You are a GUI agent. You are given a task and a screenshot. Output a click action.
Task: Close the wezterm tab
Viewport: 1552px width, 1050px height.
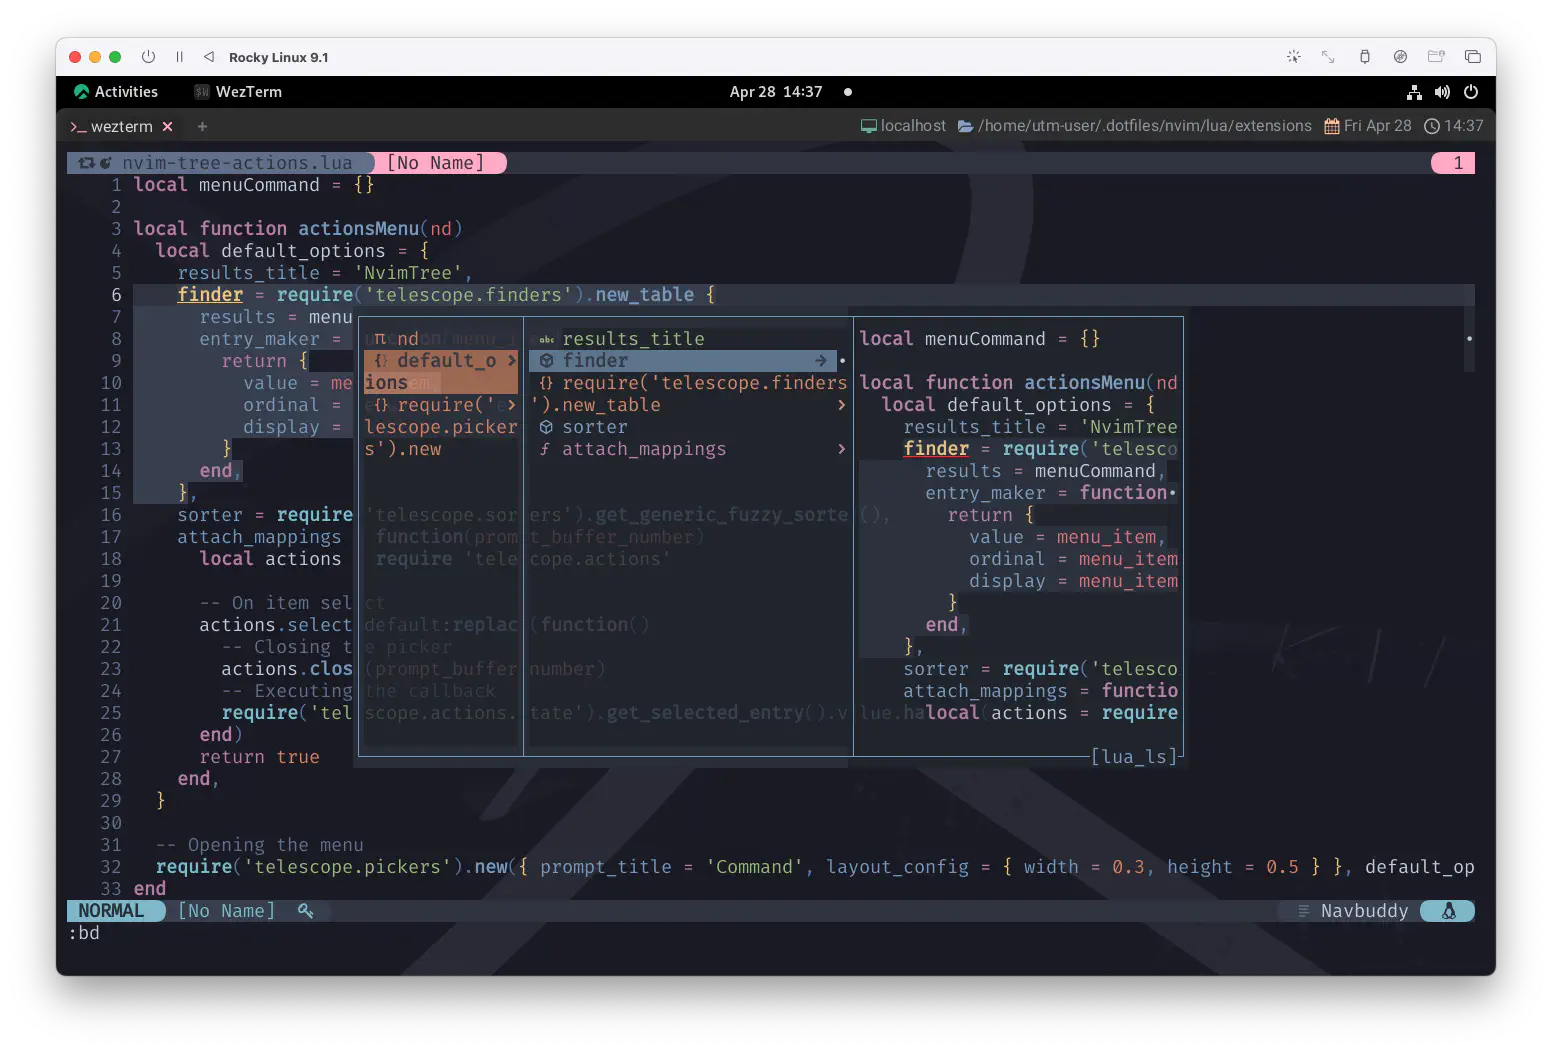pos(168,127)
